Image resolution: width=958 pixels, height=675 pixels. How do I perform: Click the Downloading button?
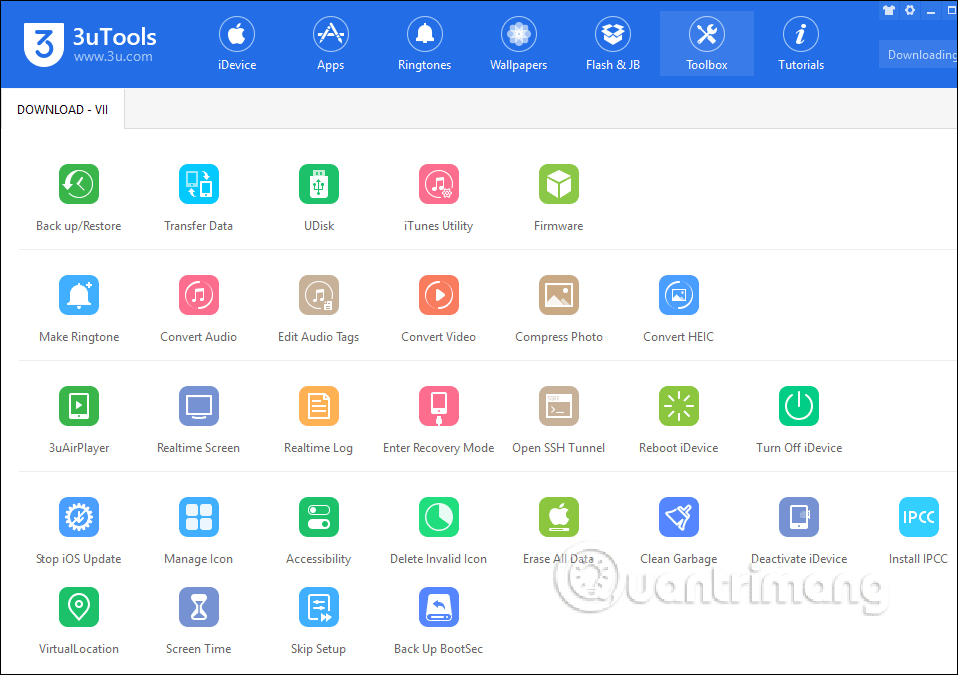pos(919,54)
